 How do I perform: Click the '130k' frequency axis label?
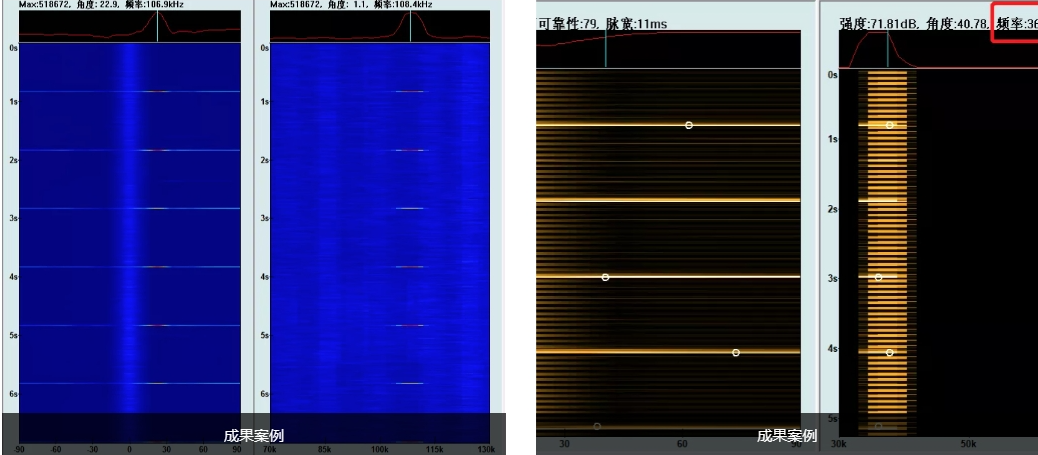486,450
